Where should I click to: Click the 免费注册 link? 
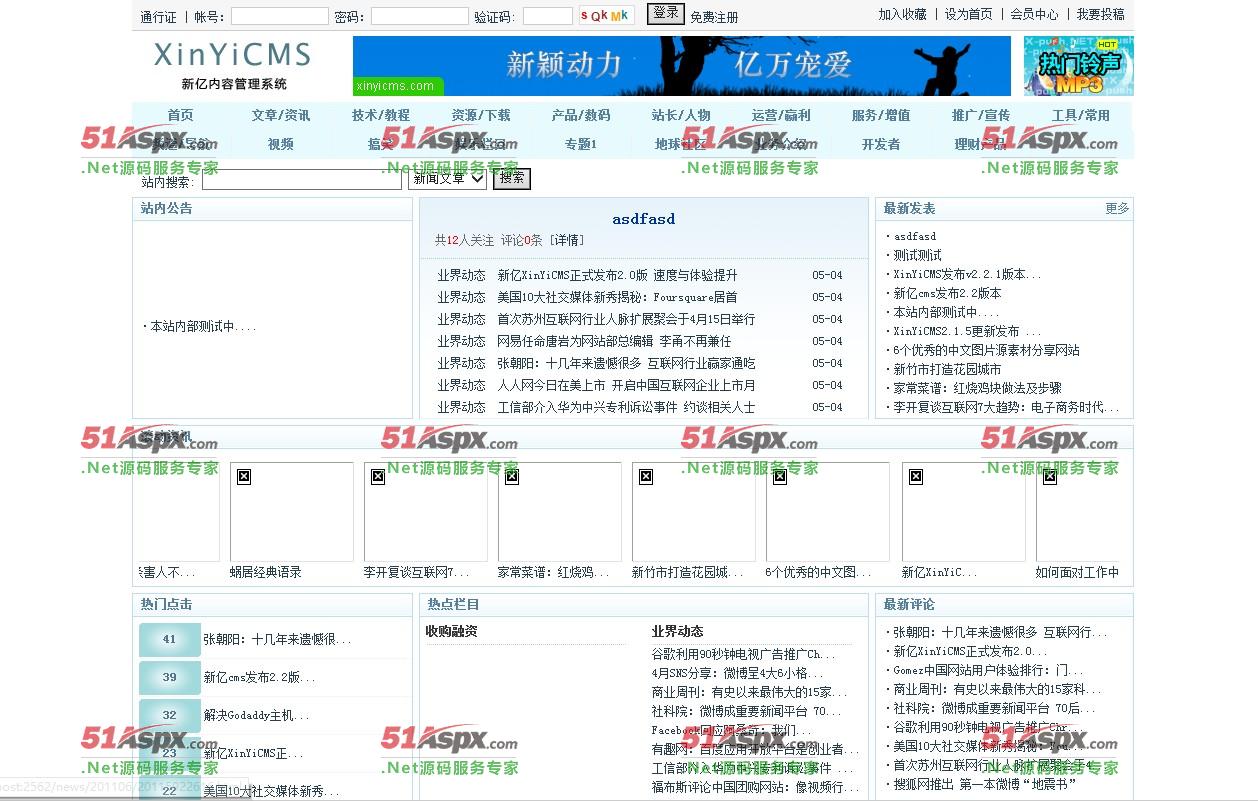pos(714,17)
